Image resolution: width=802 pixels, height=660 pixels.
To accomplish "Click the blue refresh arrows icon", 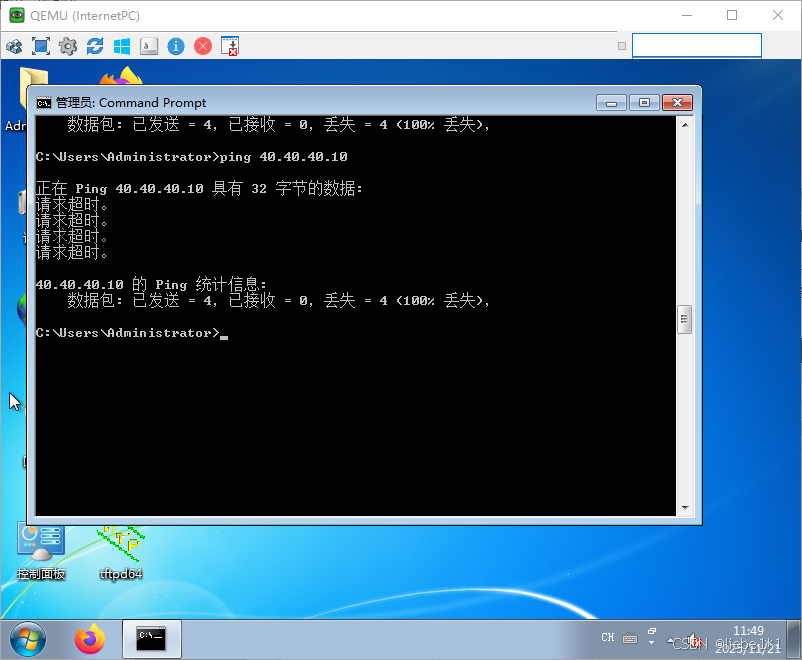I will [95, 46].
